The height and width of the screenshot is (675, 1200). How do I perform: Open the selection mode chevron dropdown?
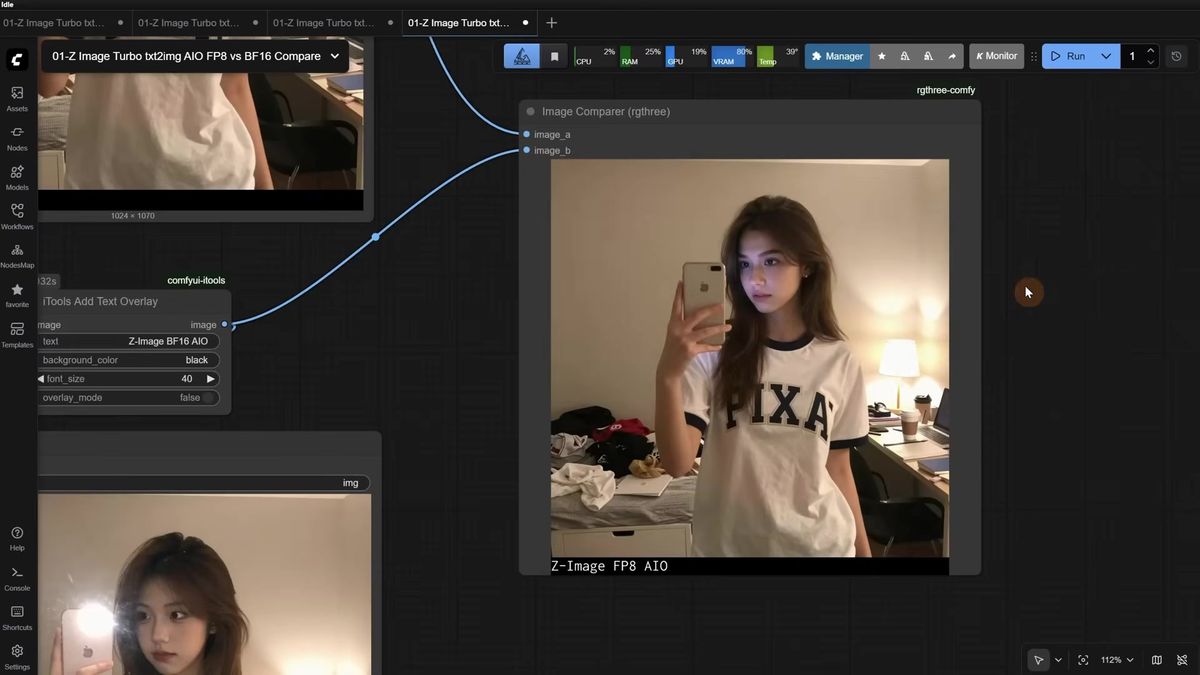pyautogui.click(x=1058, y=660)
